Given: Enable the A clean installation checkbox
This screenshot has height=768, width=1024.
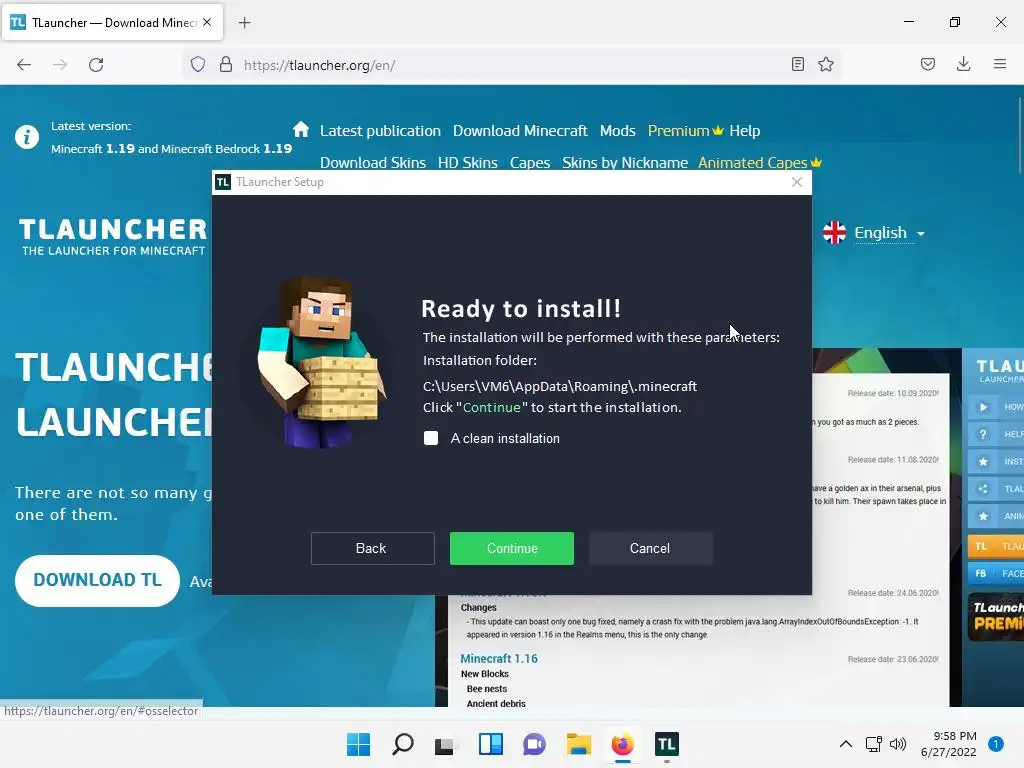Looking at the screenshot, I should [x=431, y=438].
